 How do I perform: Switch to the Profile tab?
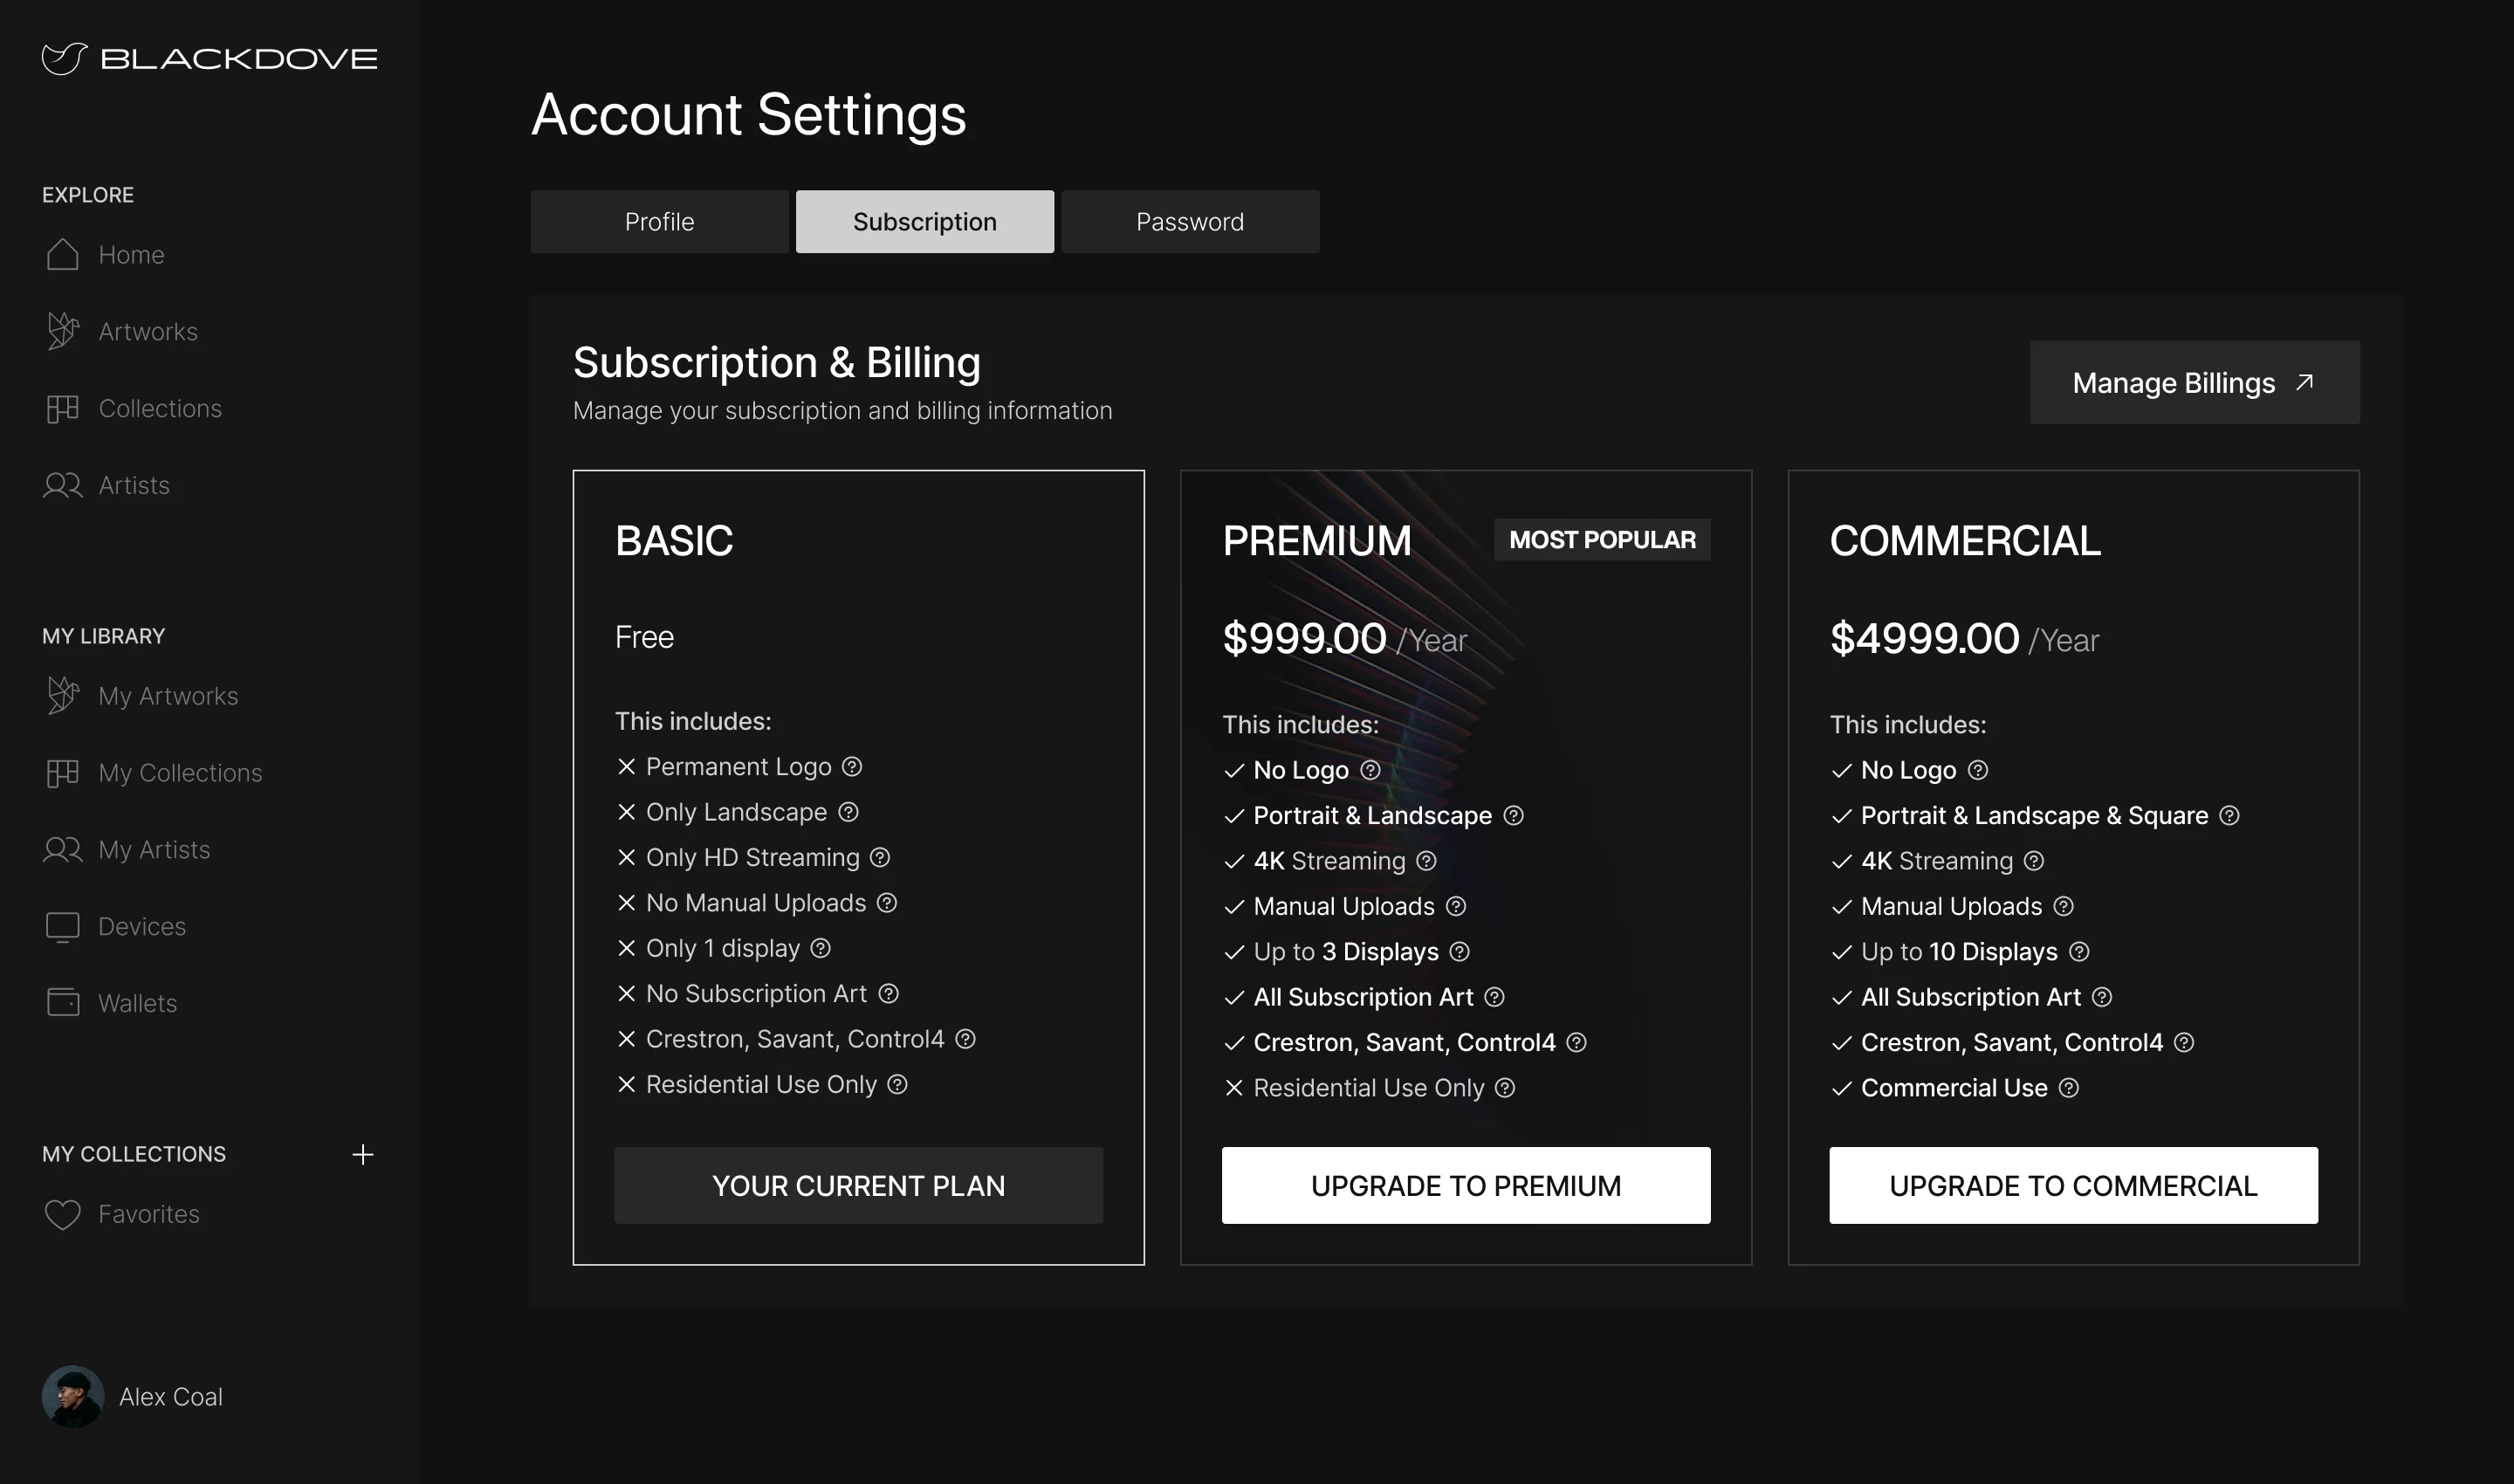(x=659, y=222)
